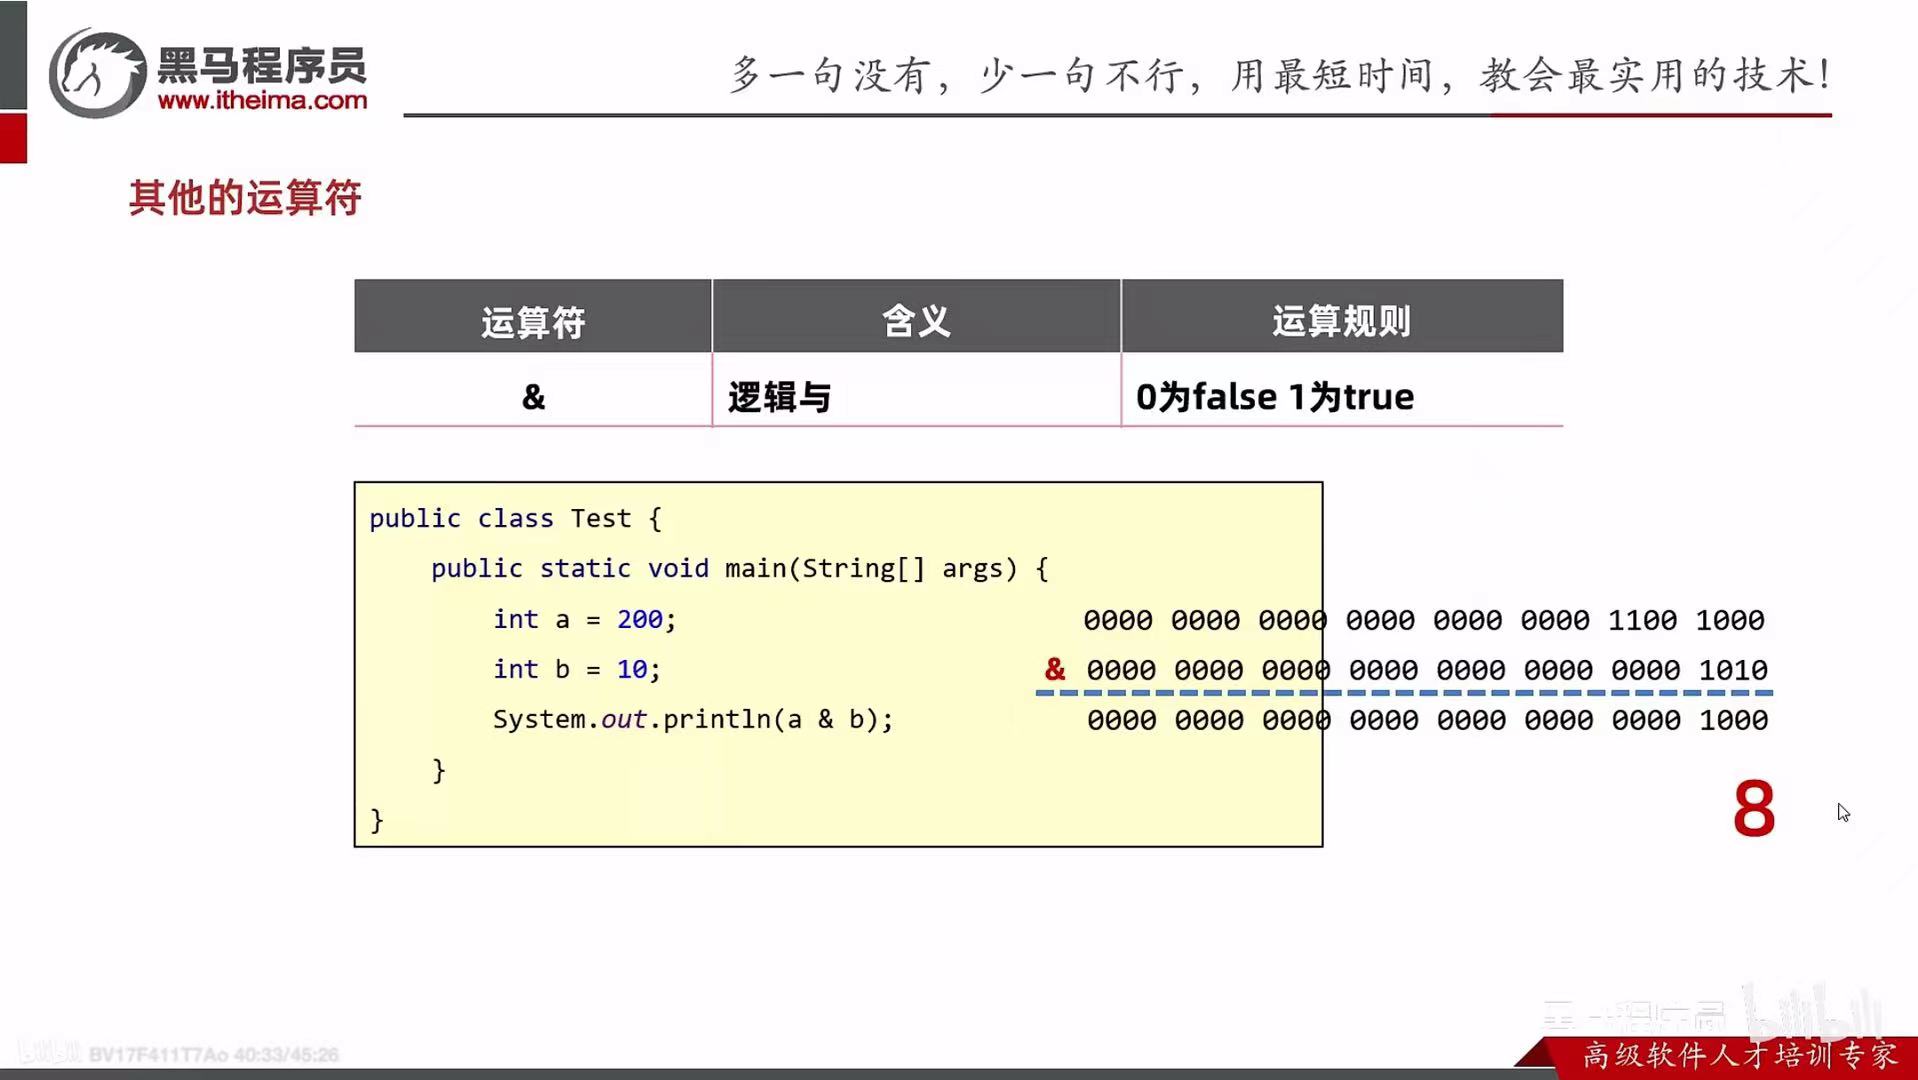The width and height of the screenshot is (1918, 1080).
Task: Expand the yellow code block panel
Action: pyautogui.click(x=838, y=663)
